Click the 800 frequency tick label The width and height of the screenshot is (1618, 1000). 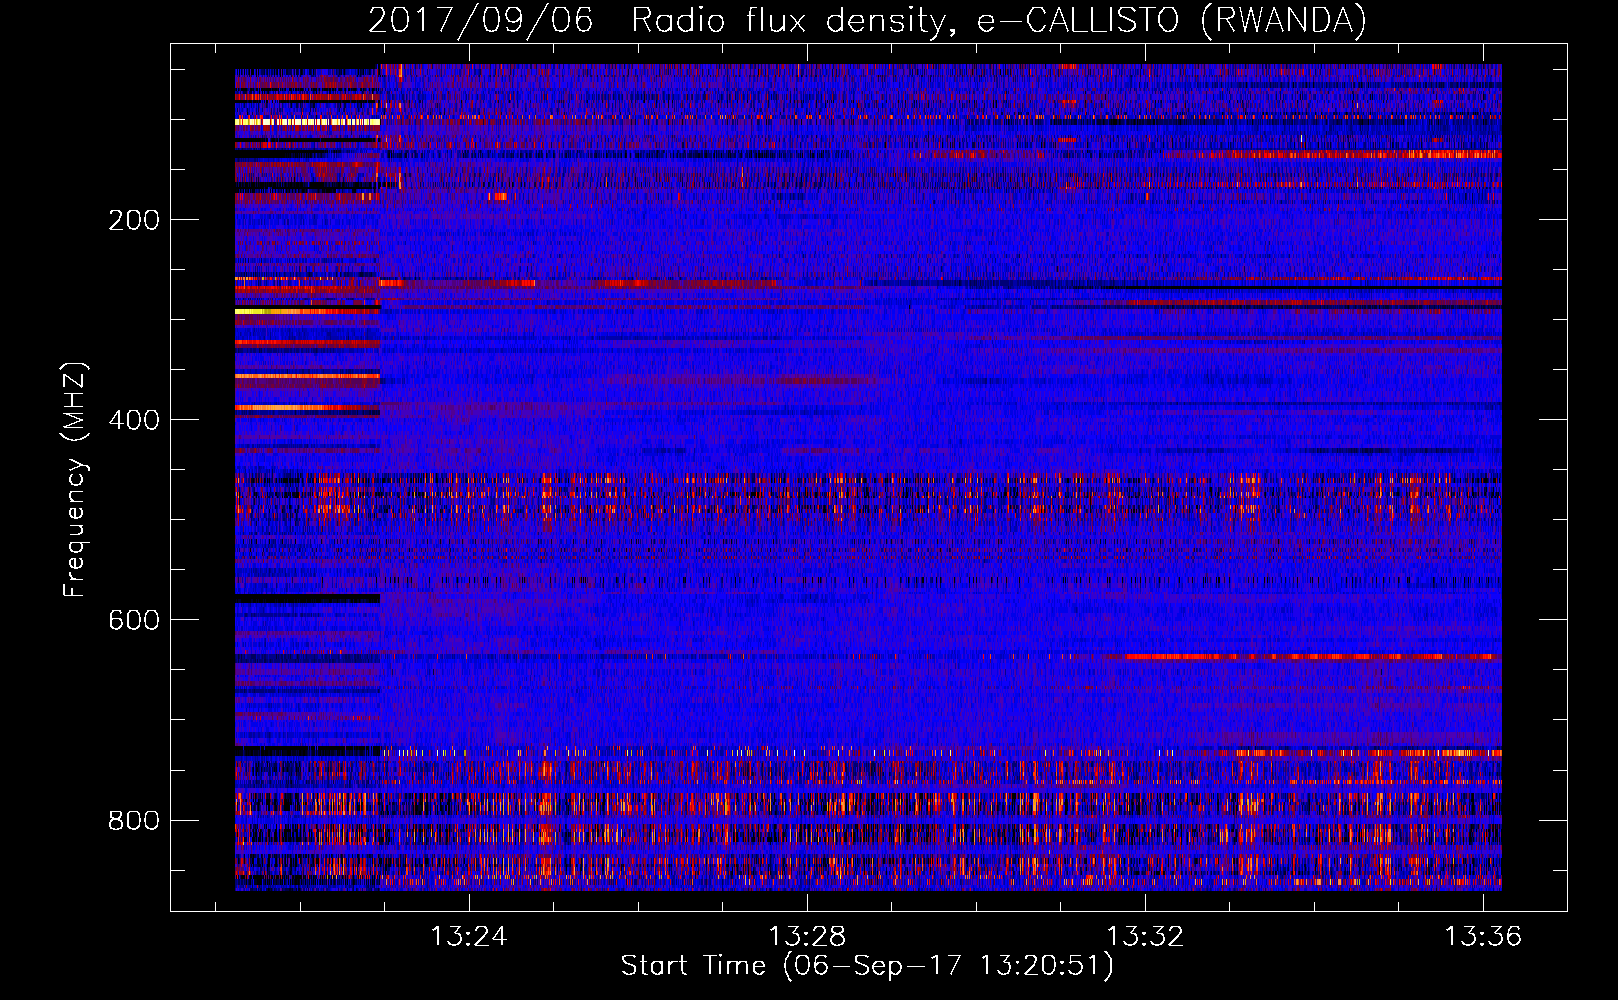click(x=134, y=821)
